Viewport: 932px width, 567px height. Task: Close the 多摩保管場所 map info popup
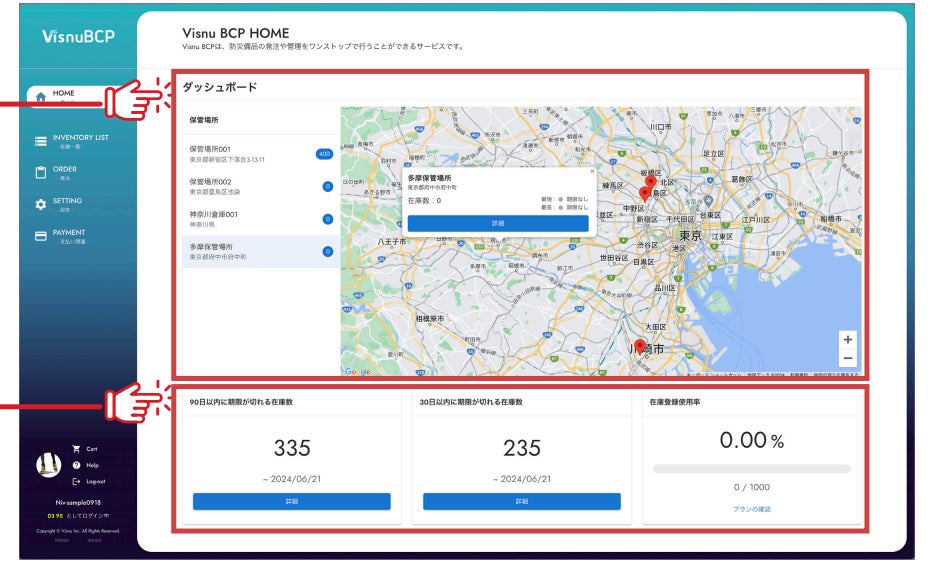(x=592, y=171)
